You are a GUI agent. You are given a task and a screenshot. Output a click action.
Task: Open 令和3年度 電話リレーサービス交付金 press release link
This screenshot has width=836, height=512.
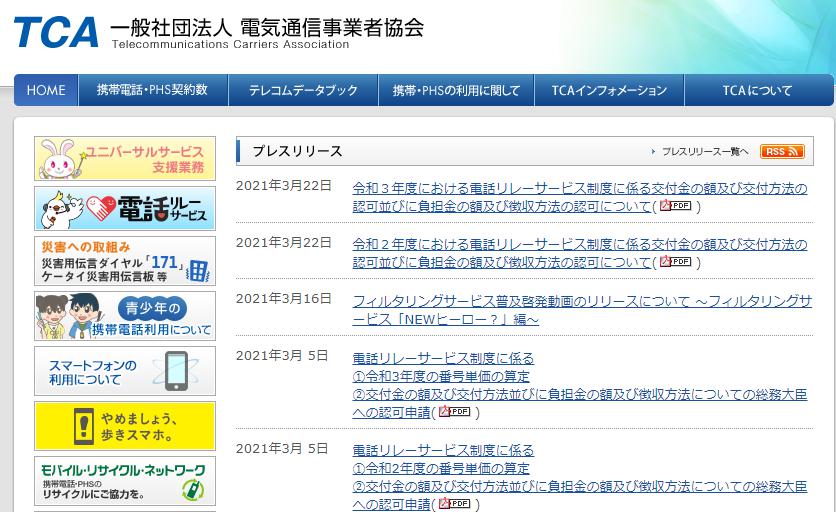(x=580, y=197)
